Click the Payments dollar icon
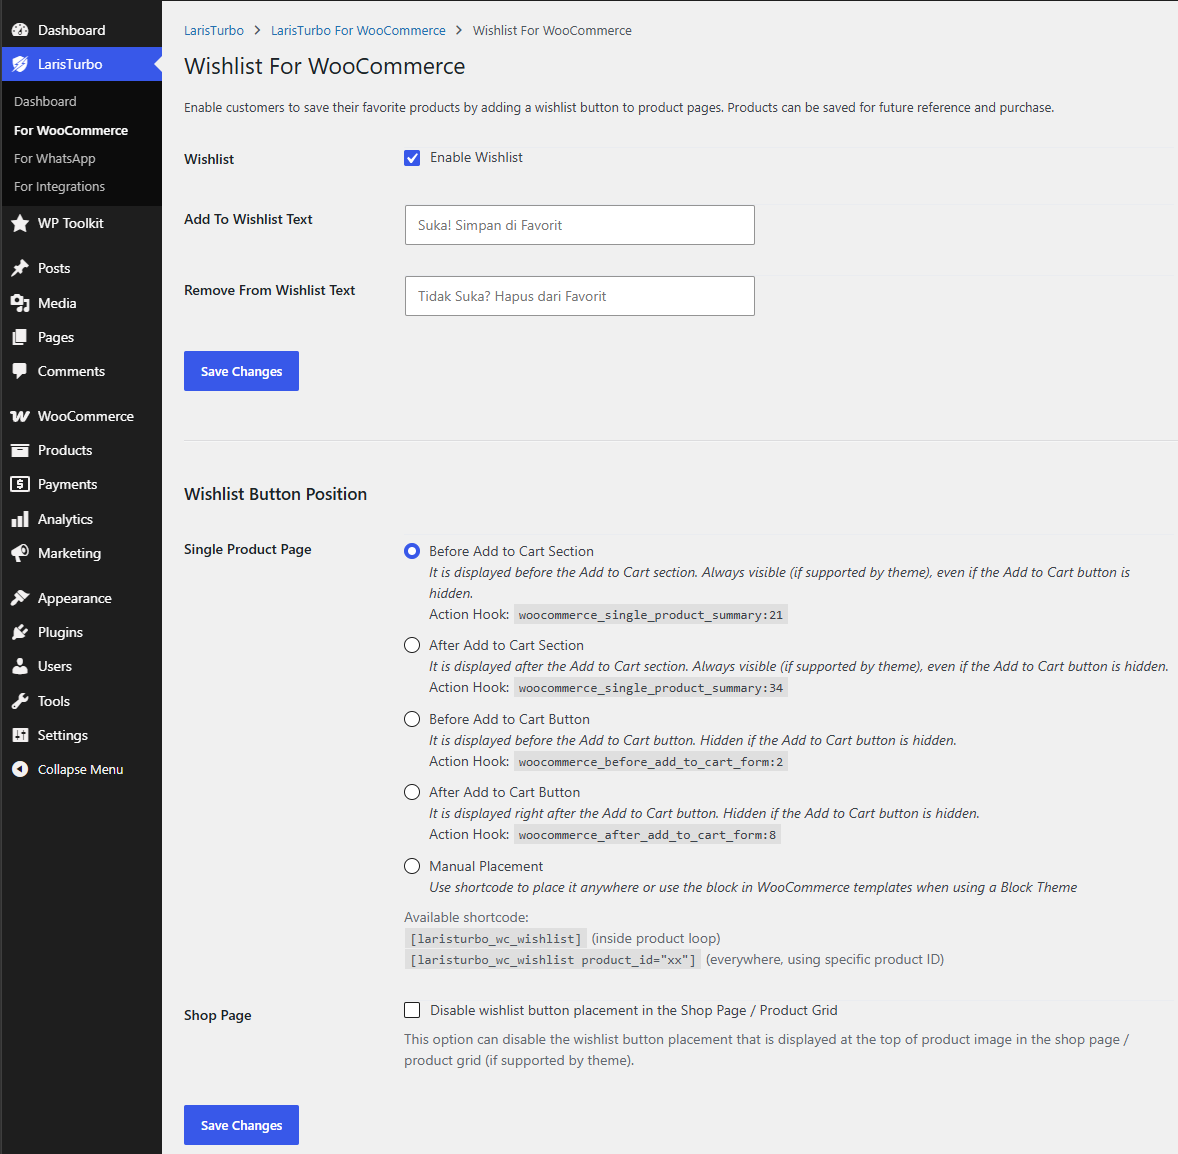The image size is (1178, 1154). [20, 485]
